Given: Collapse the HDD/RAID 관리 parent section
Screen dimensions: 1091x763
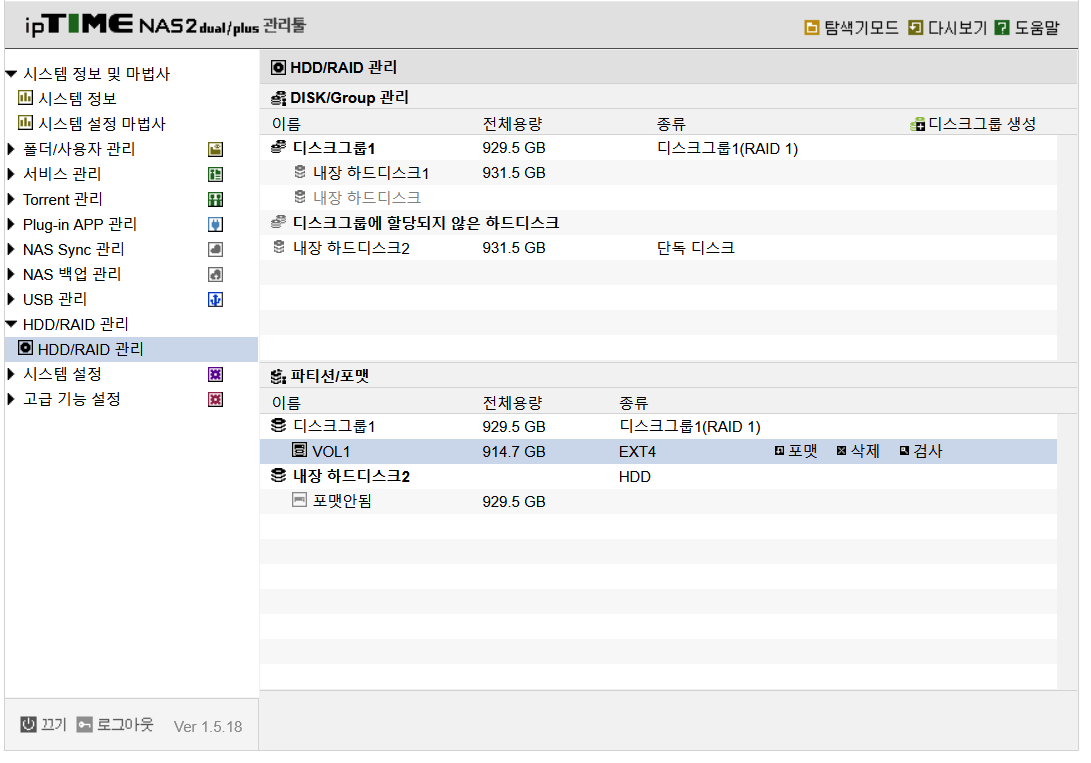Looking at the screenshot, I should tap(11, 323).
